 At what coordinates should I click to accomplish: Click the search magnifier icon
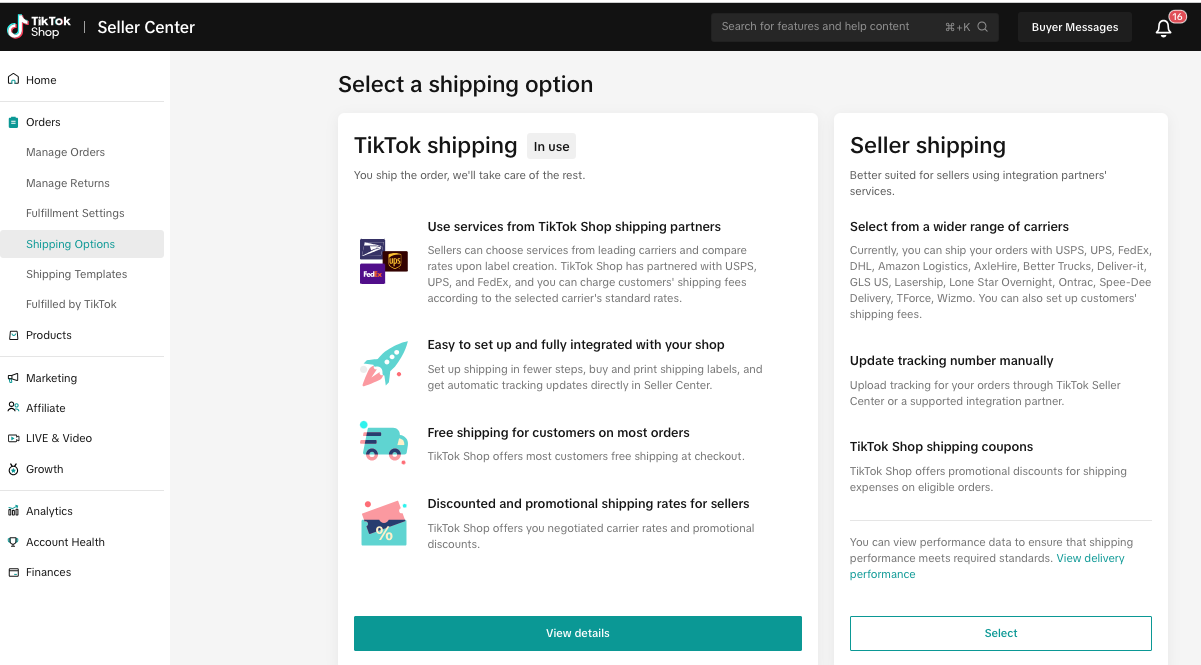[983, 27]
